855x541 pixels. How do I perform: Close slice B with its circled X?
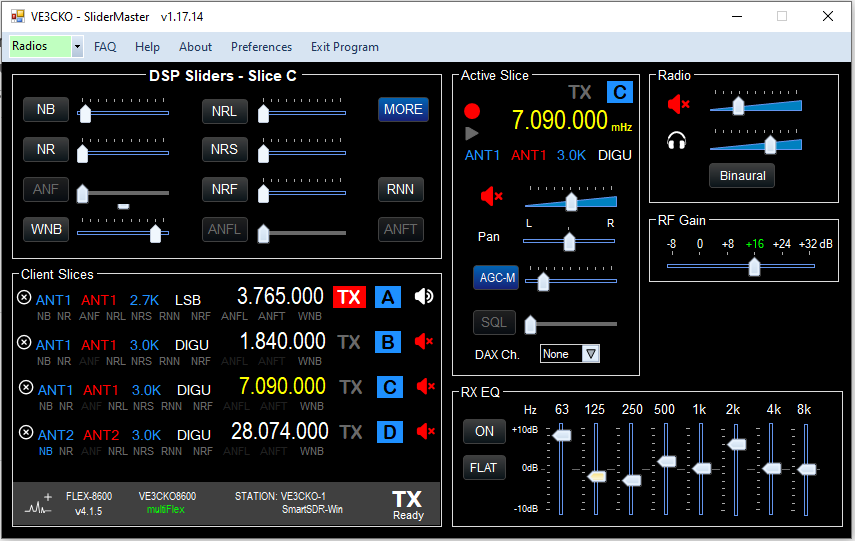pyautogui.click(x=24, y=342)
